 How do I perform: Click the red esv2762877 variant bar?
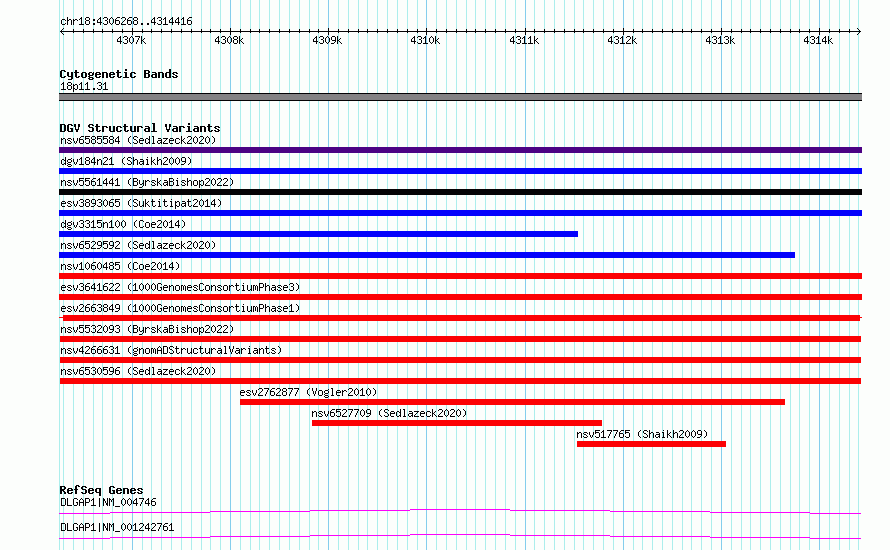pos(513,402)
